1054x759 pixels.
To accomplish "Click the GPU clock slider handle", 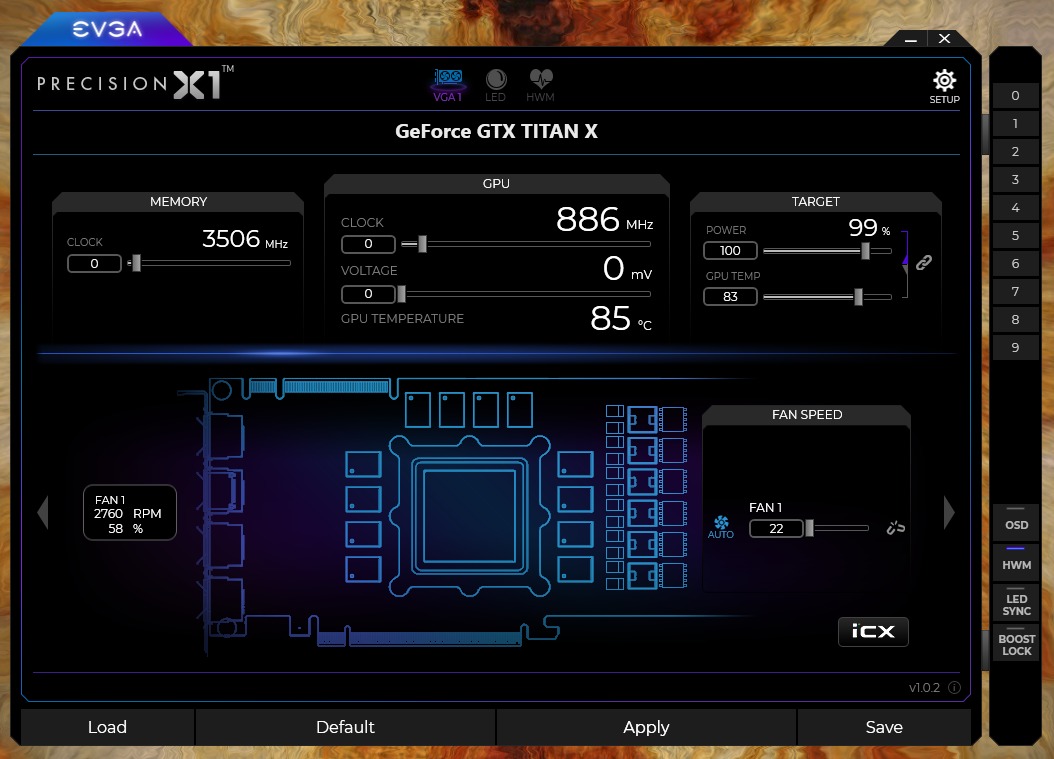I will [422, 243].
